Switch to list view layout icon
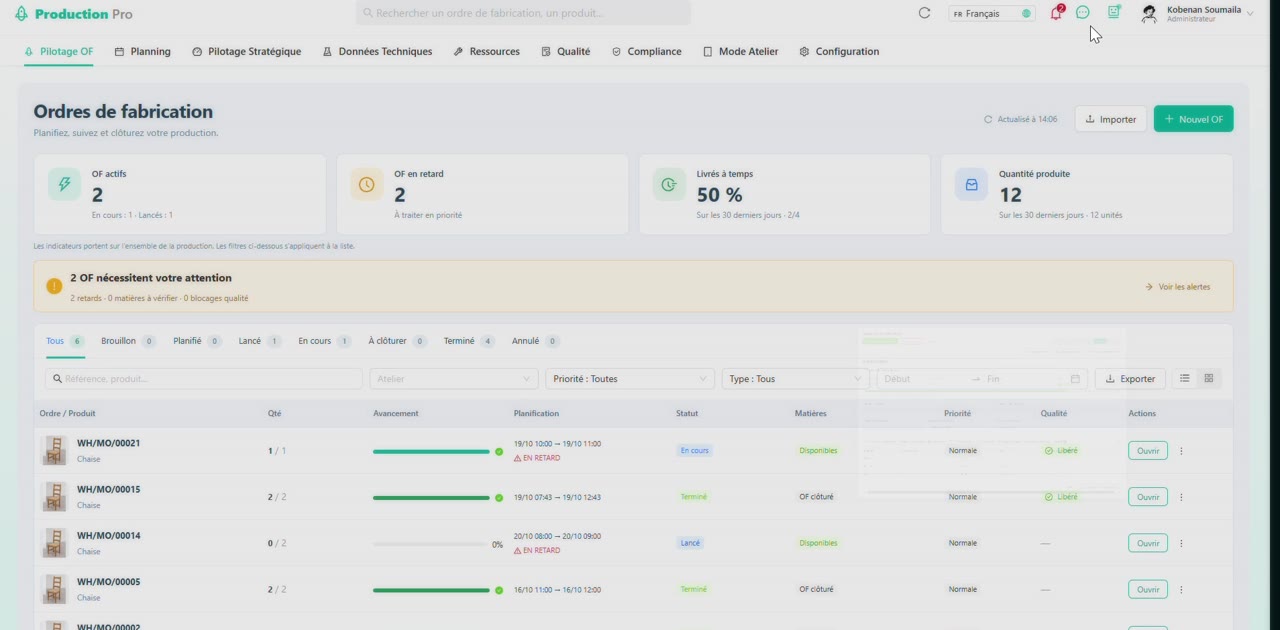This screenshot has height=630, width=1280. pos(1185,379)
